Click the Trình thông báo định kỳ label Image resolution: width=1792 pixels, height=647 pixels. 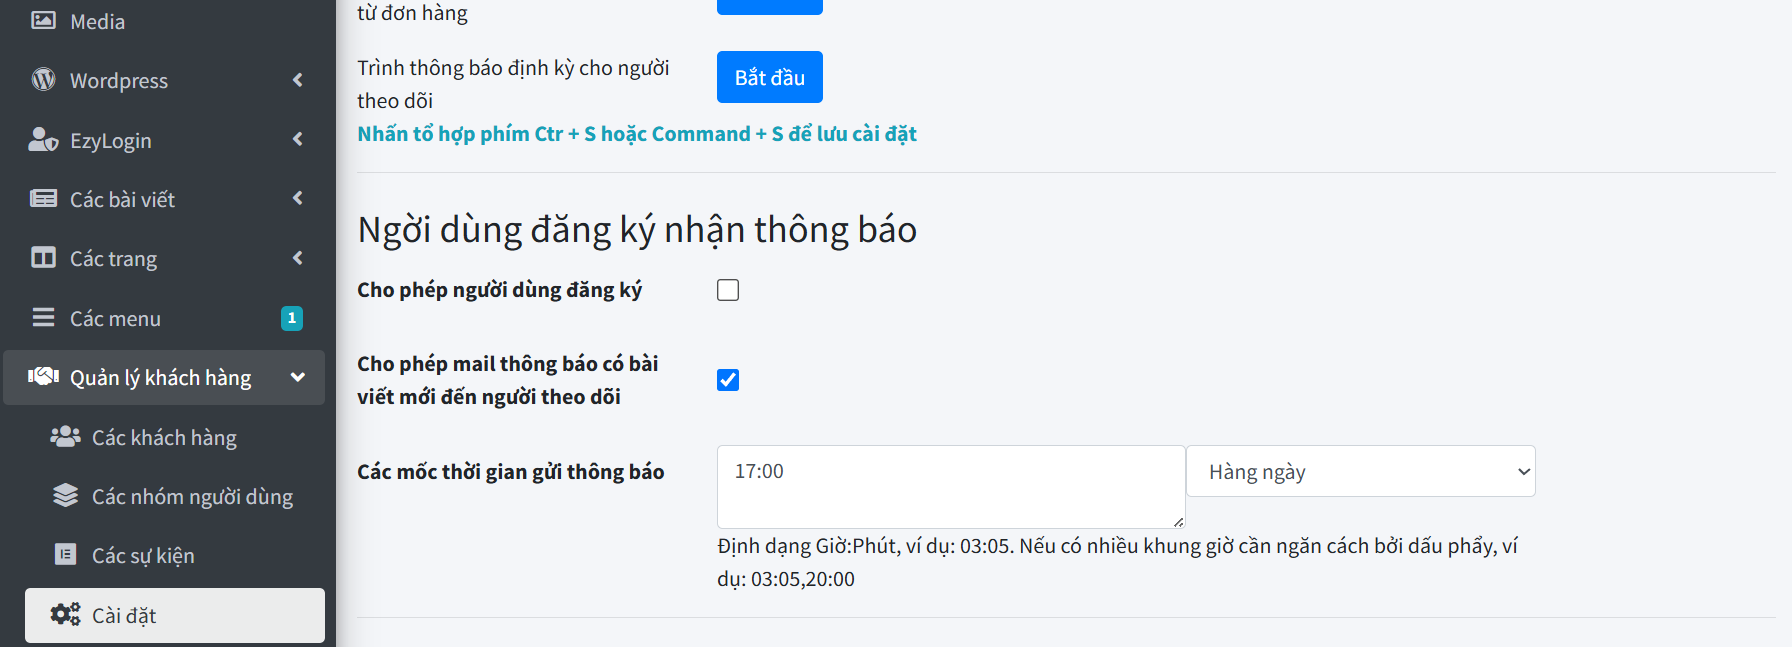tap(513, 84)
